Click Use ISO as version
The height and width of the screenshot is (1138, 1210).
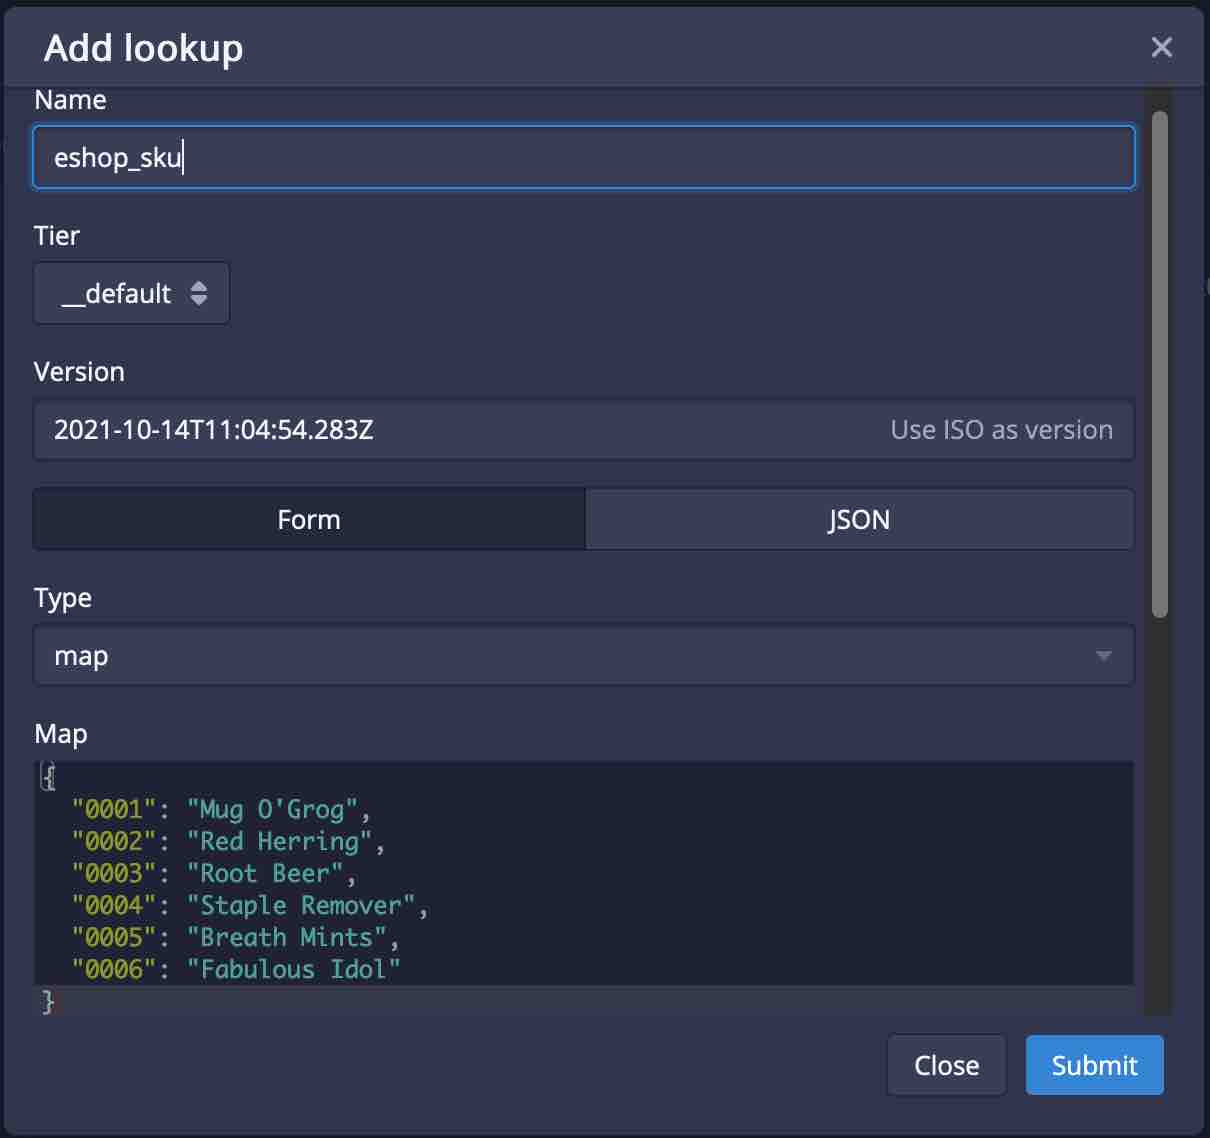[1001, 430]
